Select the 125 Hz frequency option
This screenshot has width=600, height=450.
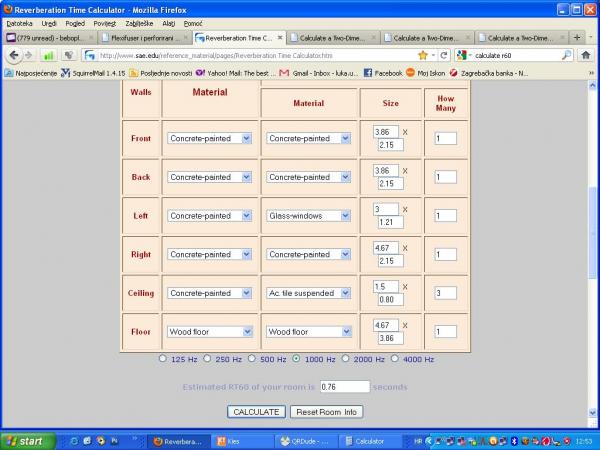coord(164,358)
